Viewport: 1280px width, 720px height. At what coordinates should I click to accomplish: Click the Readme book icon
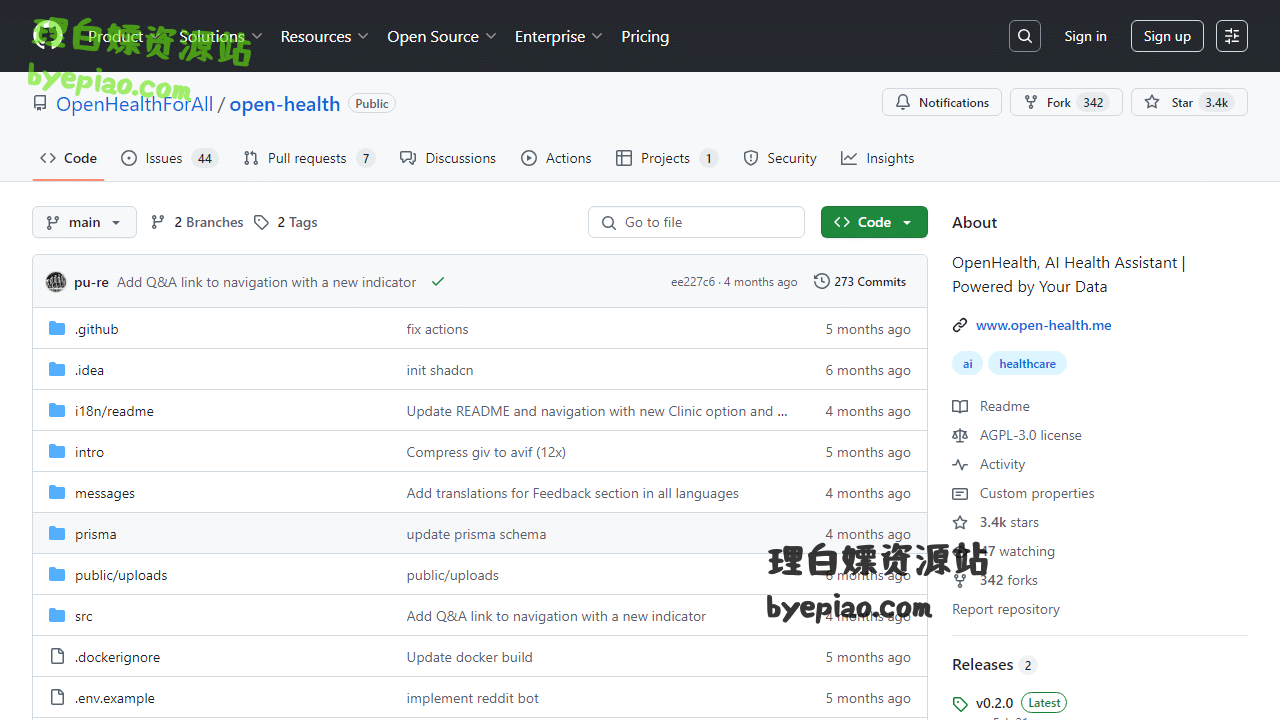tap(960, 406)
